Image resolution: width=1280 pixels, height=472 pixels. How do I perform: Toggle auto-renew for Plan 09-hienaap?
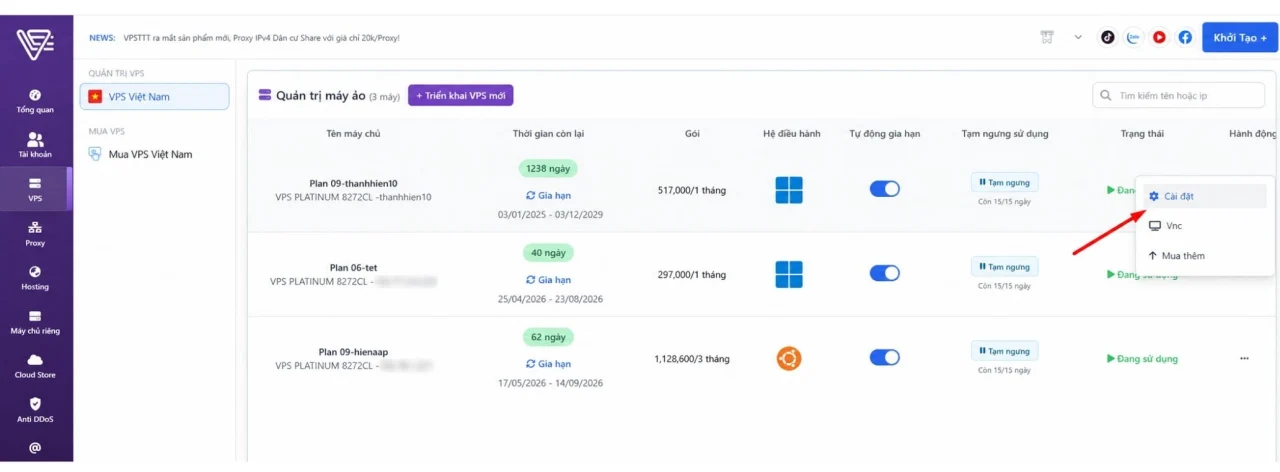pyautogui.click(x=885, y=358)
